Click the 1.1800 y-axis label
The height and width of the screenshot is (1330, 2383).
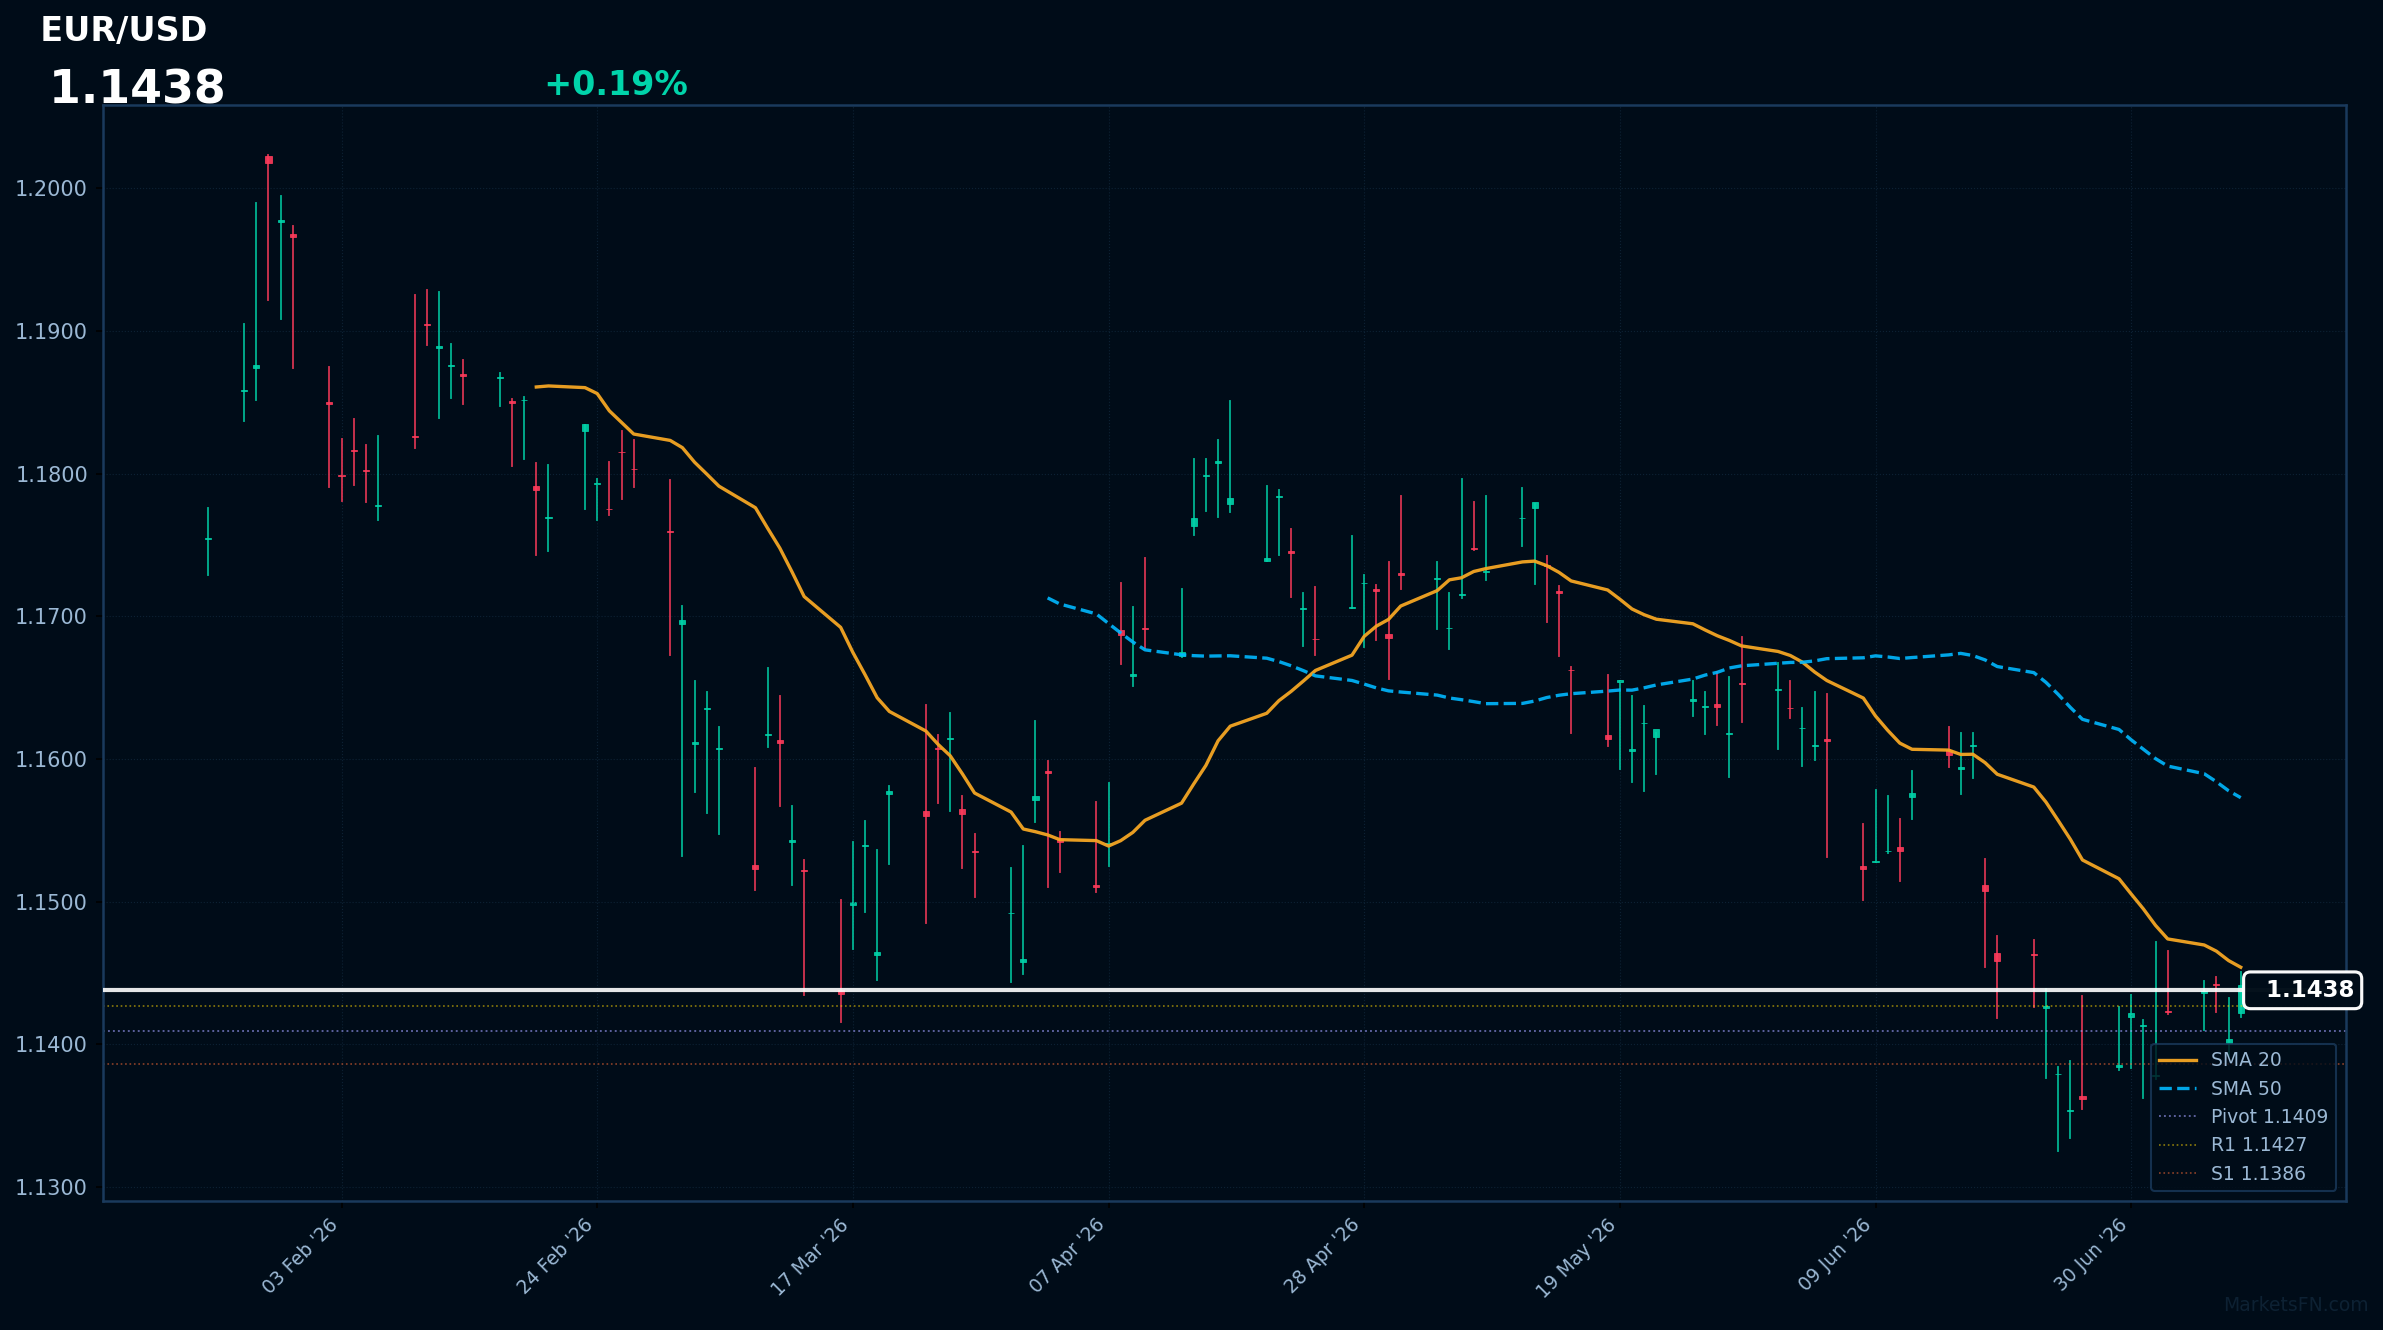click(51, 475)
